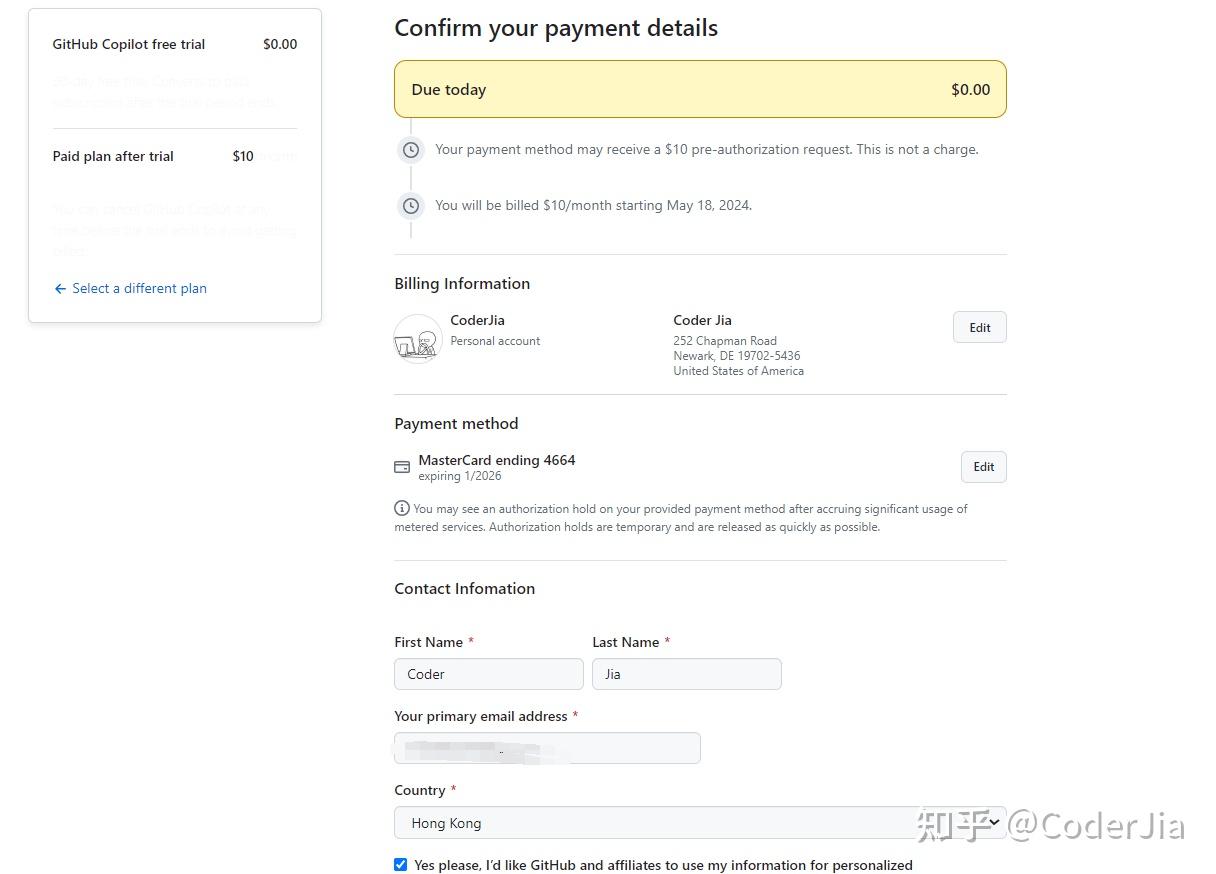This screenshot has height=874, width=1216.
Task: Click the yellow "Due today" banner
Action: [x=700, y=89]
